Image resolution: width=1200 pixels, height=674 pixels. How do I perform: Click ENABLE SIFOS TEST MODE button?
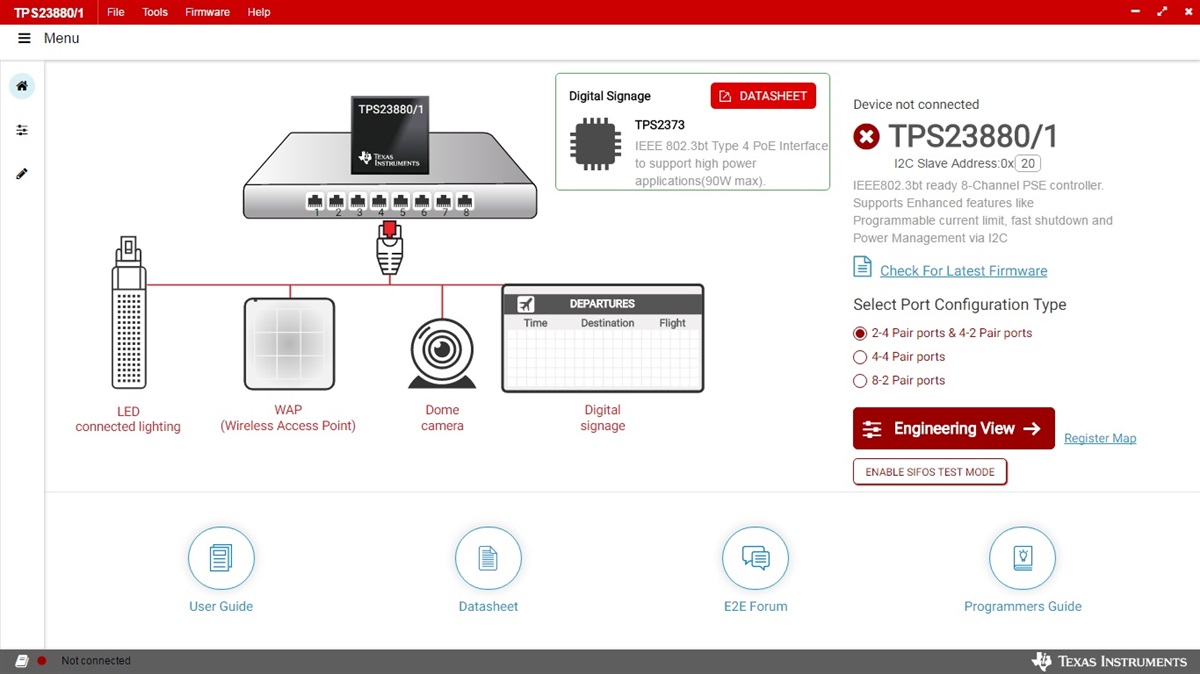click(930, 472)
